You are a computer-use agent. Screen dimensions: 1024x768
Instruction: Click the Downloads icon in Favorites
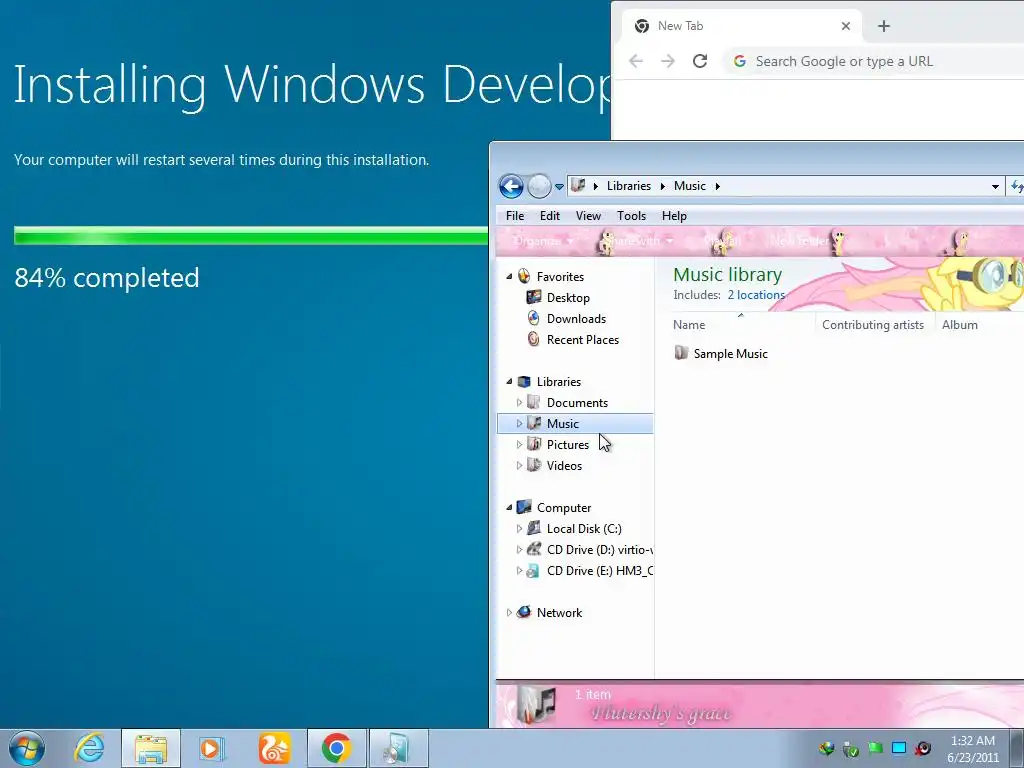click(x=534, y=318)
